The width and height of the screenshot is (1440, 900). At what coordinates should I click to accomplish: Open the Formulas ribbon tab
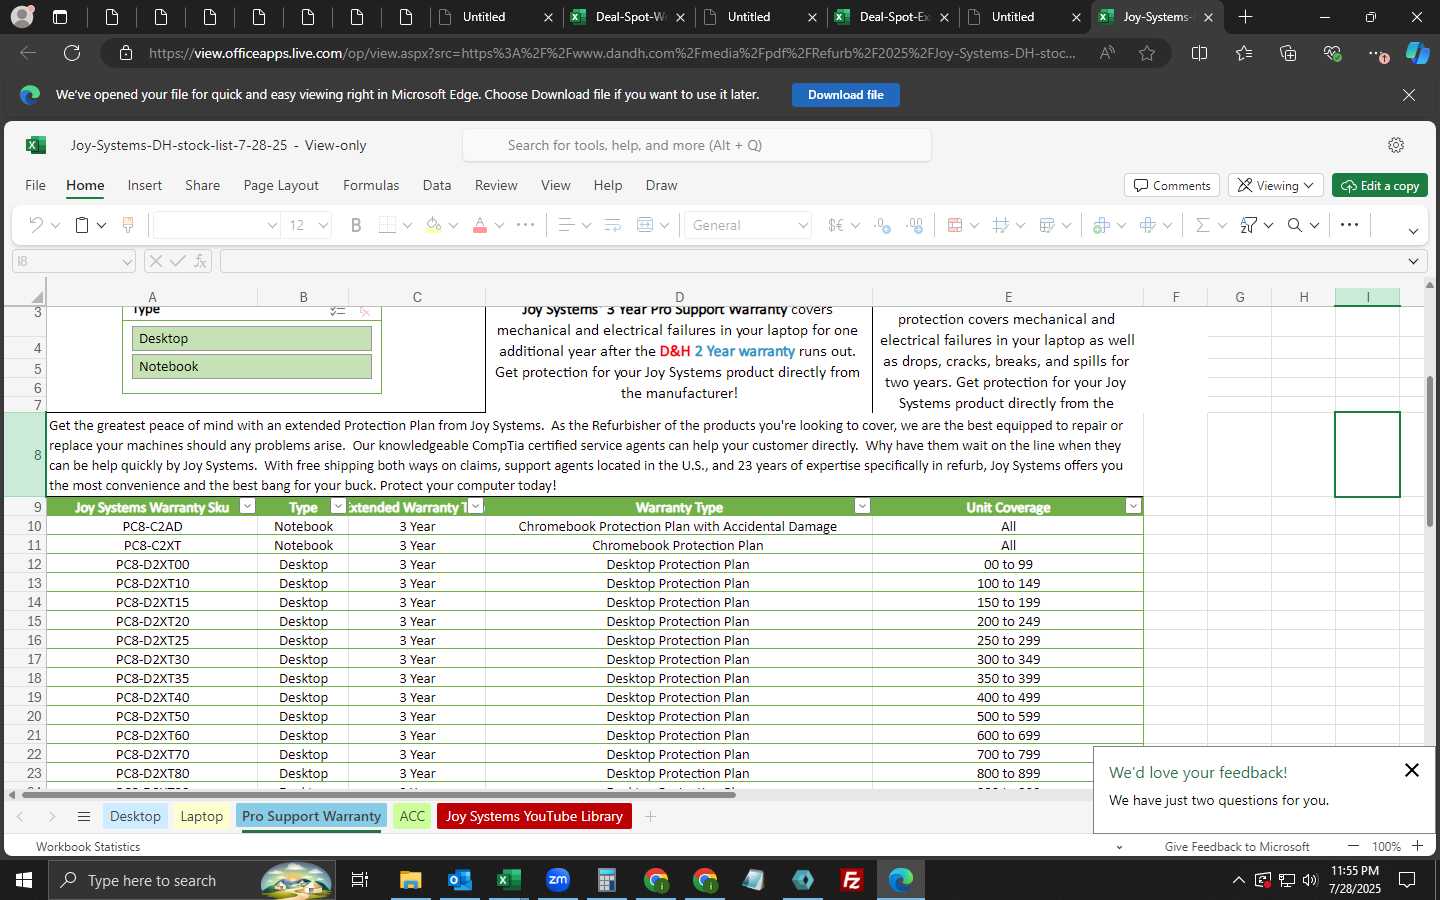coord(371,185)
